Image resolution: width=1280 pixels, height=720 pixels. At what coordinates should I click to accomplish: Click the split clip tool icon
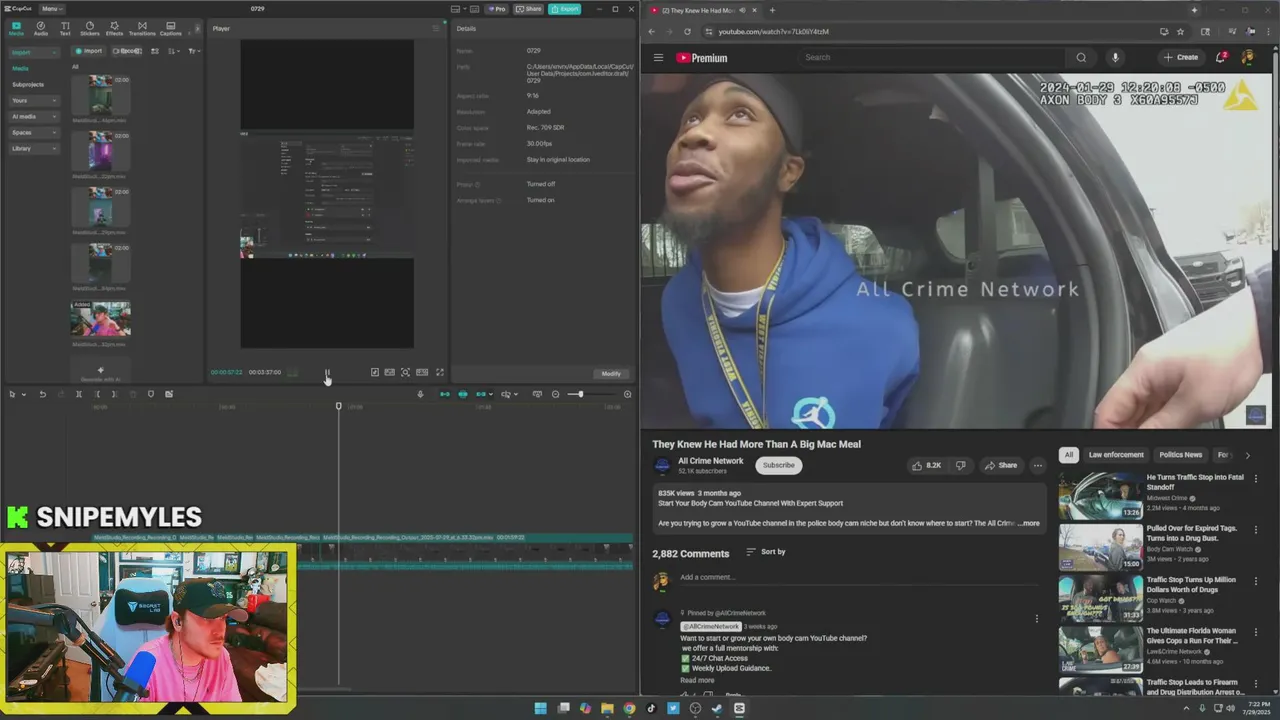(x=78, y=394)
